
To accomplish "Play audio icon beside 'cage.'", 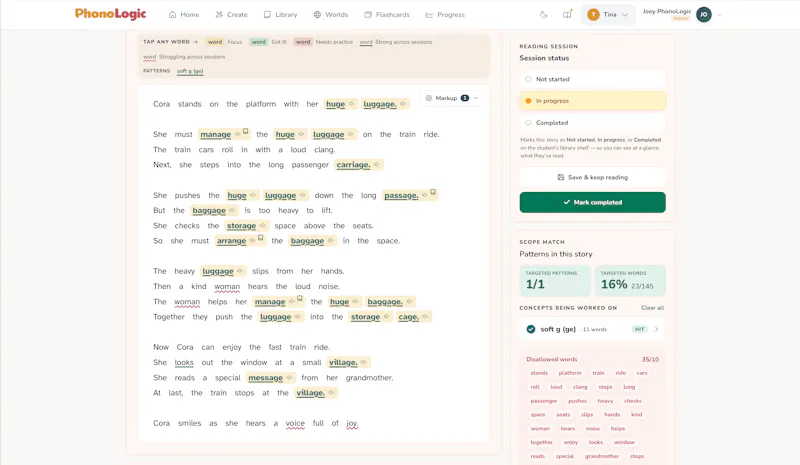I will 425,317.
